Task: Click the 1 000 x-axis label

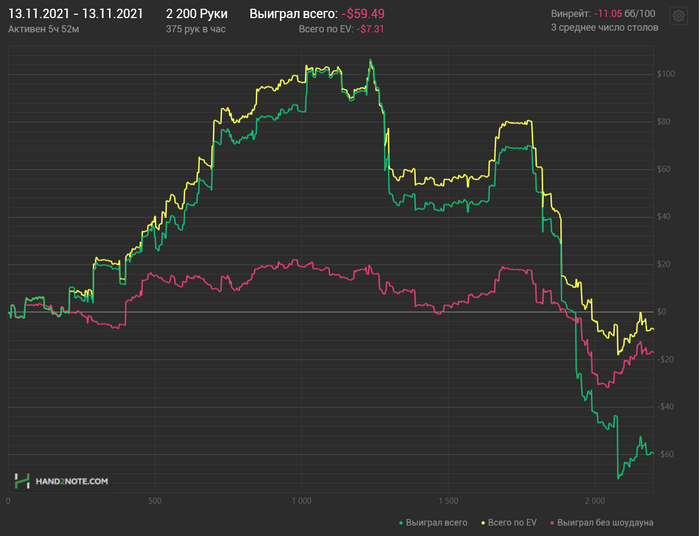Action: (x=301, y=501)
